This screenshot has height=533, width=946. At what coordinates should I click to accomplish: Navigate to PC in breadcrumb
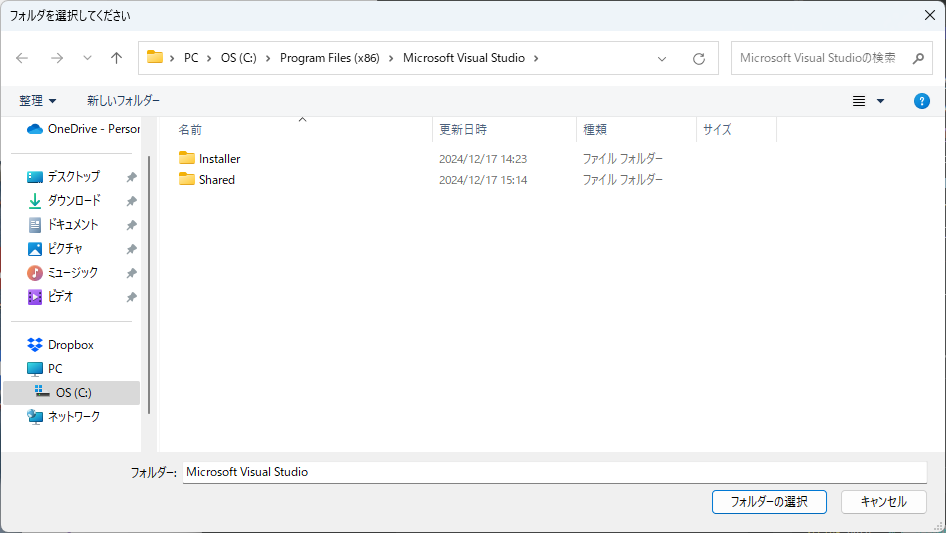click(191, 58)
